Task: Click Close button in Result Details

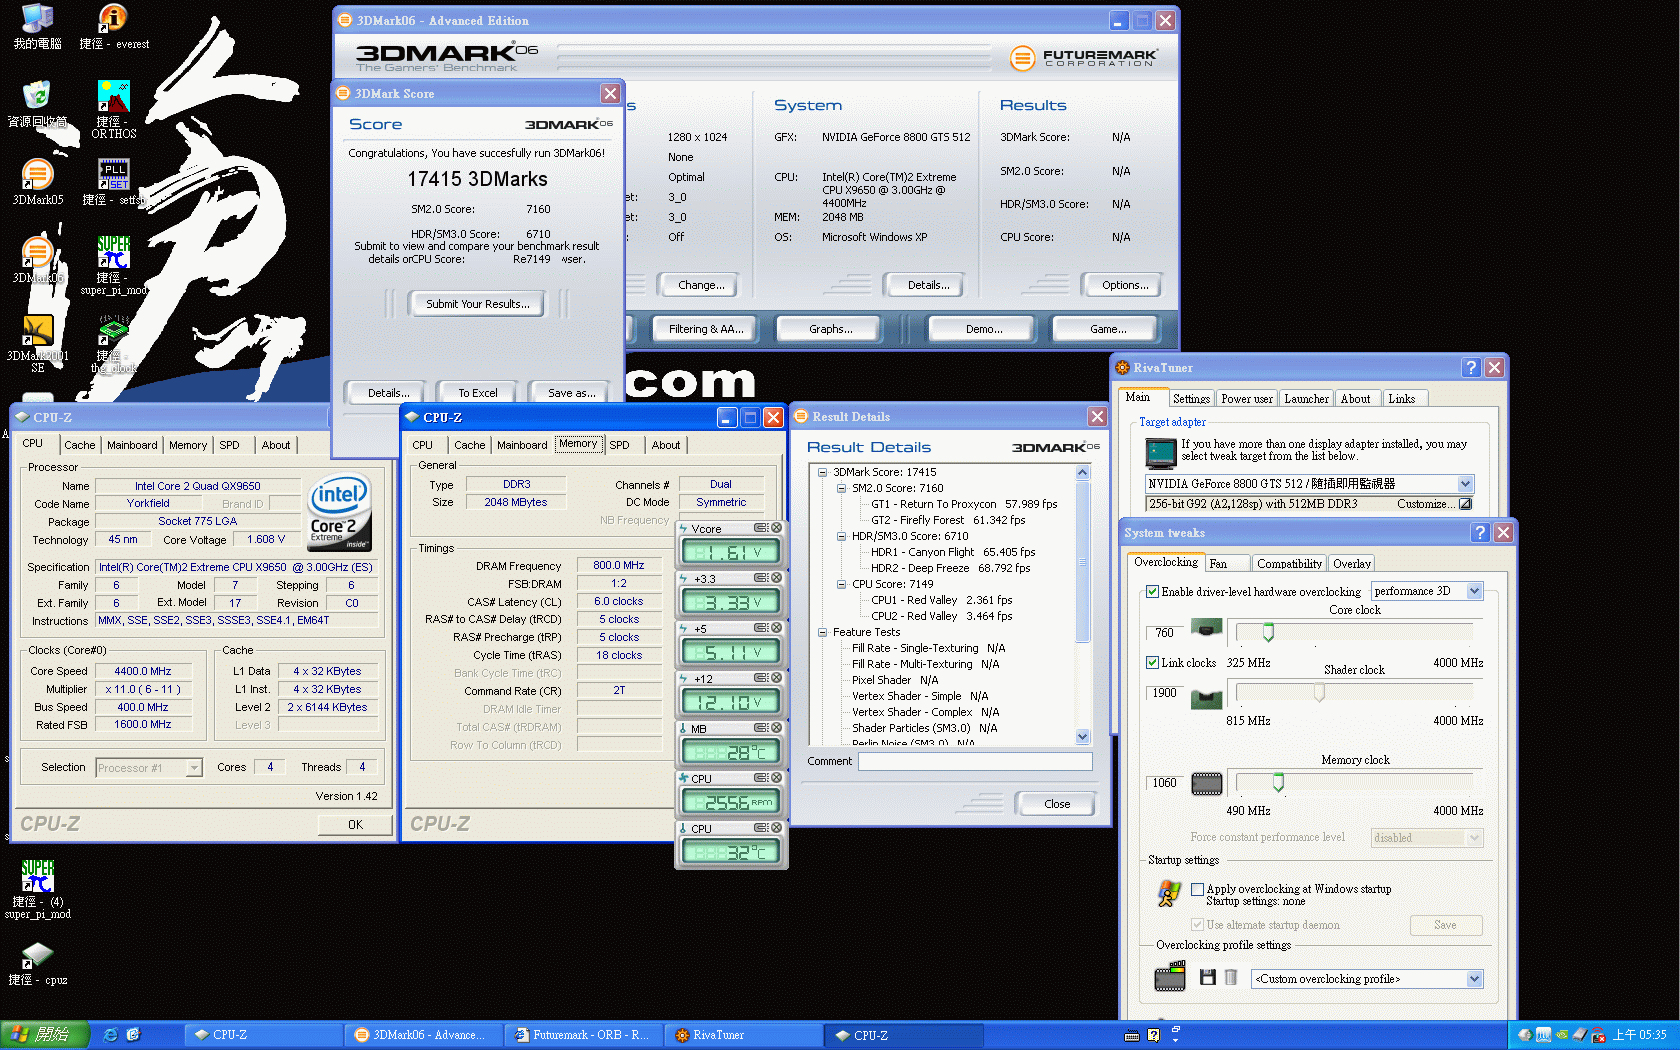Action: [1056, 804]
